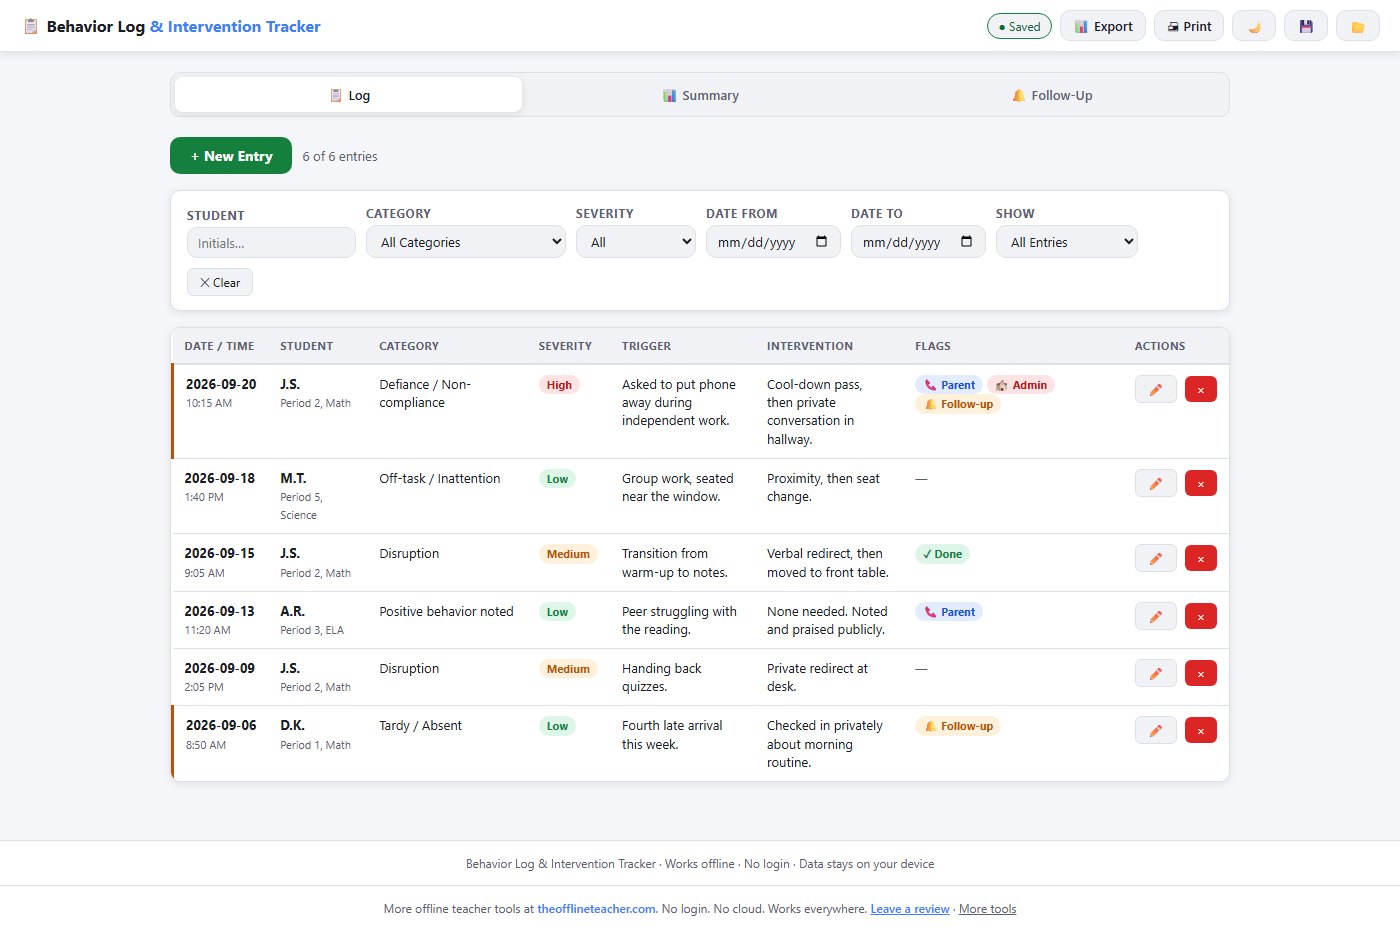
Task: Edit the D.K. Tardy entry
Action: (1156, 730)
